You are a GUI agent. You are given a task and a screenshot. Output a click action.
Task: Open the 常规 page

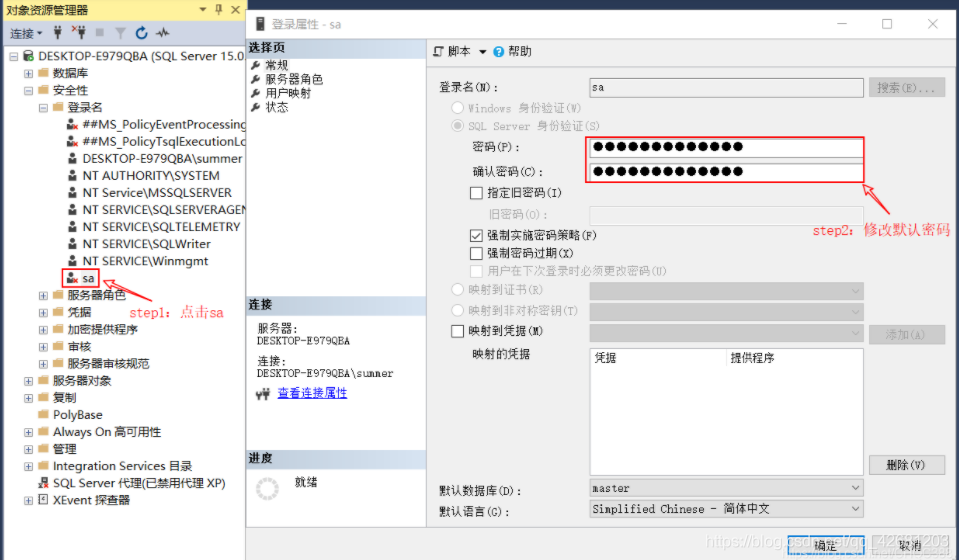276,65
